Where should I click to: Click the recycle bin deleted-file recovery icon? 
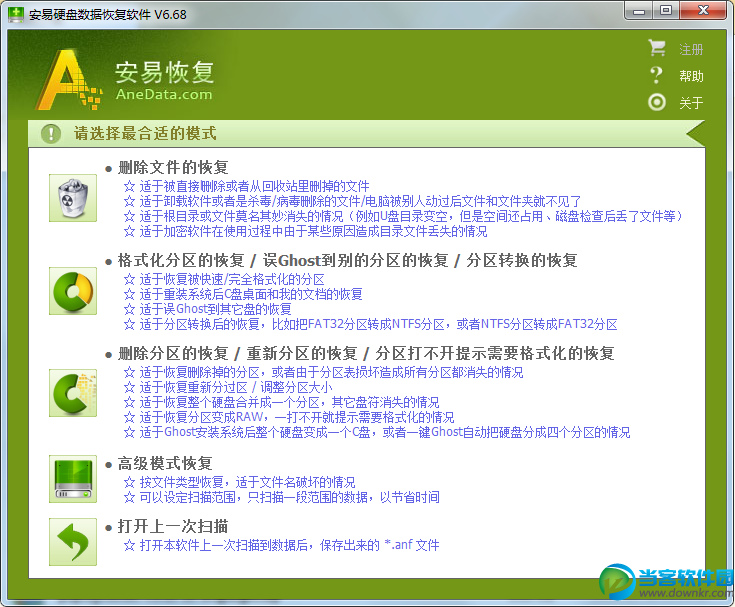pyautogui.click(x=73, y=198)
